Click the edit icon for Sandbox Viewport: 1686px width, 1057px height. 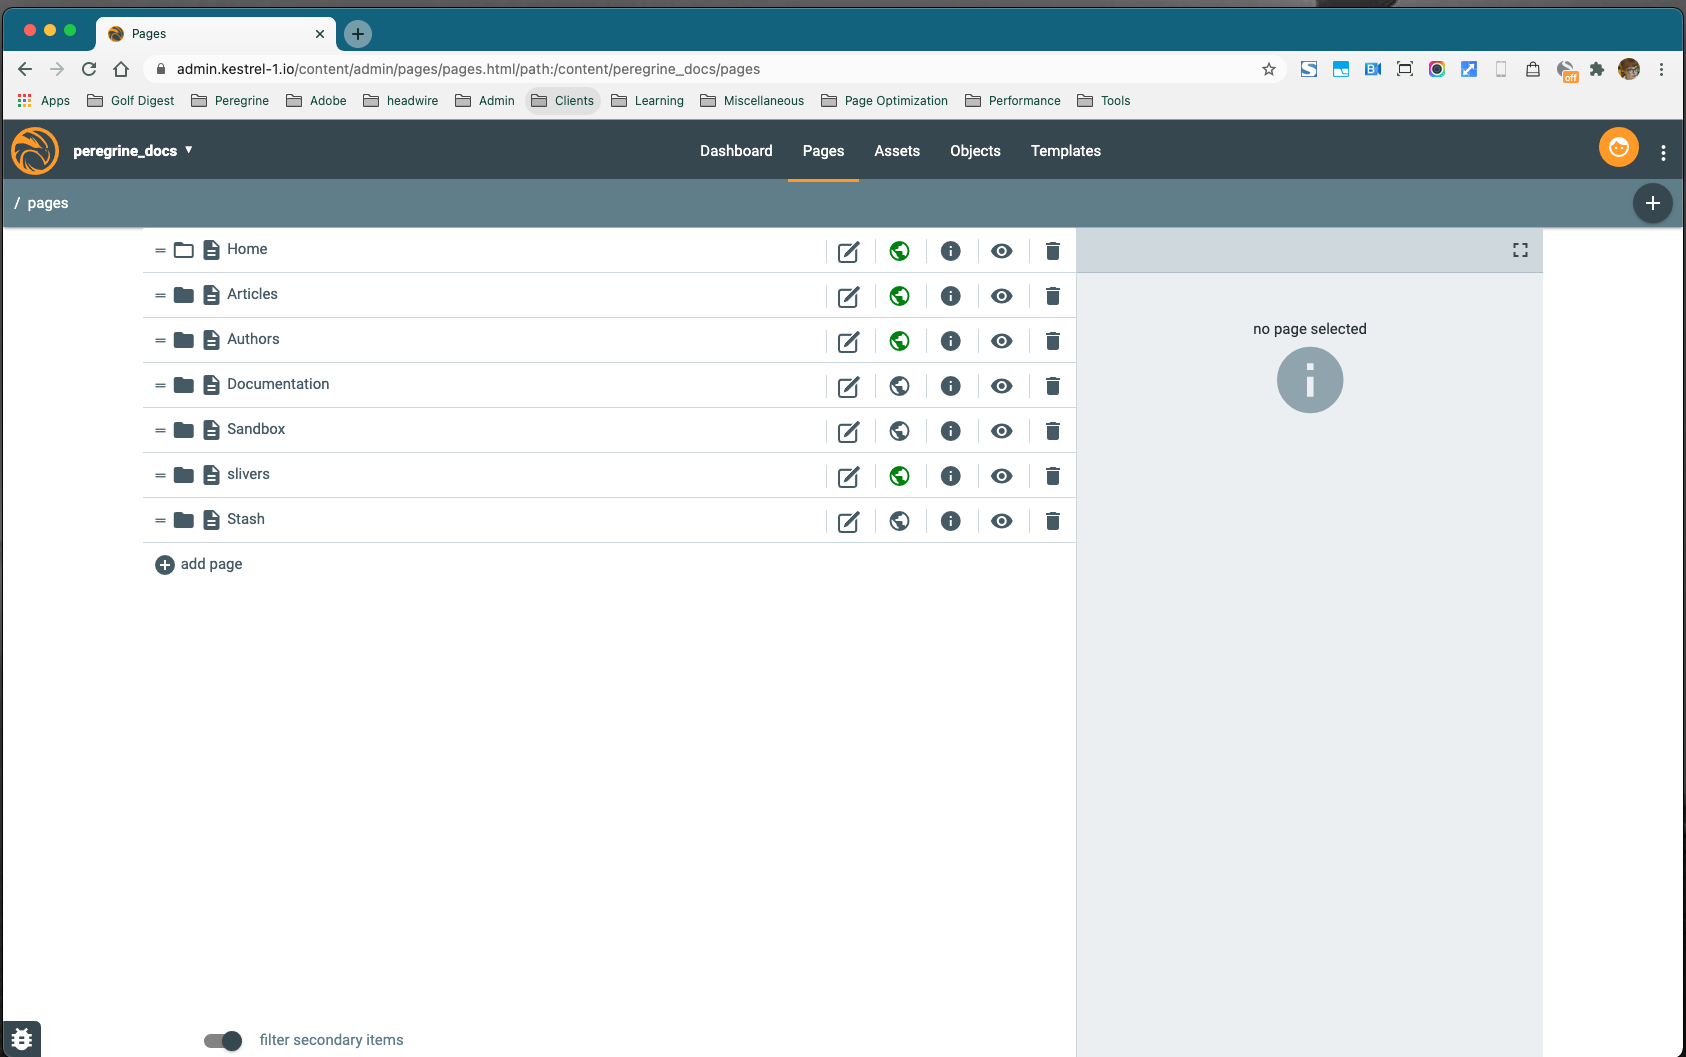coord(848,431)
